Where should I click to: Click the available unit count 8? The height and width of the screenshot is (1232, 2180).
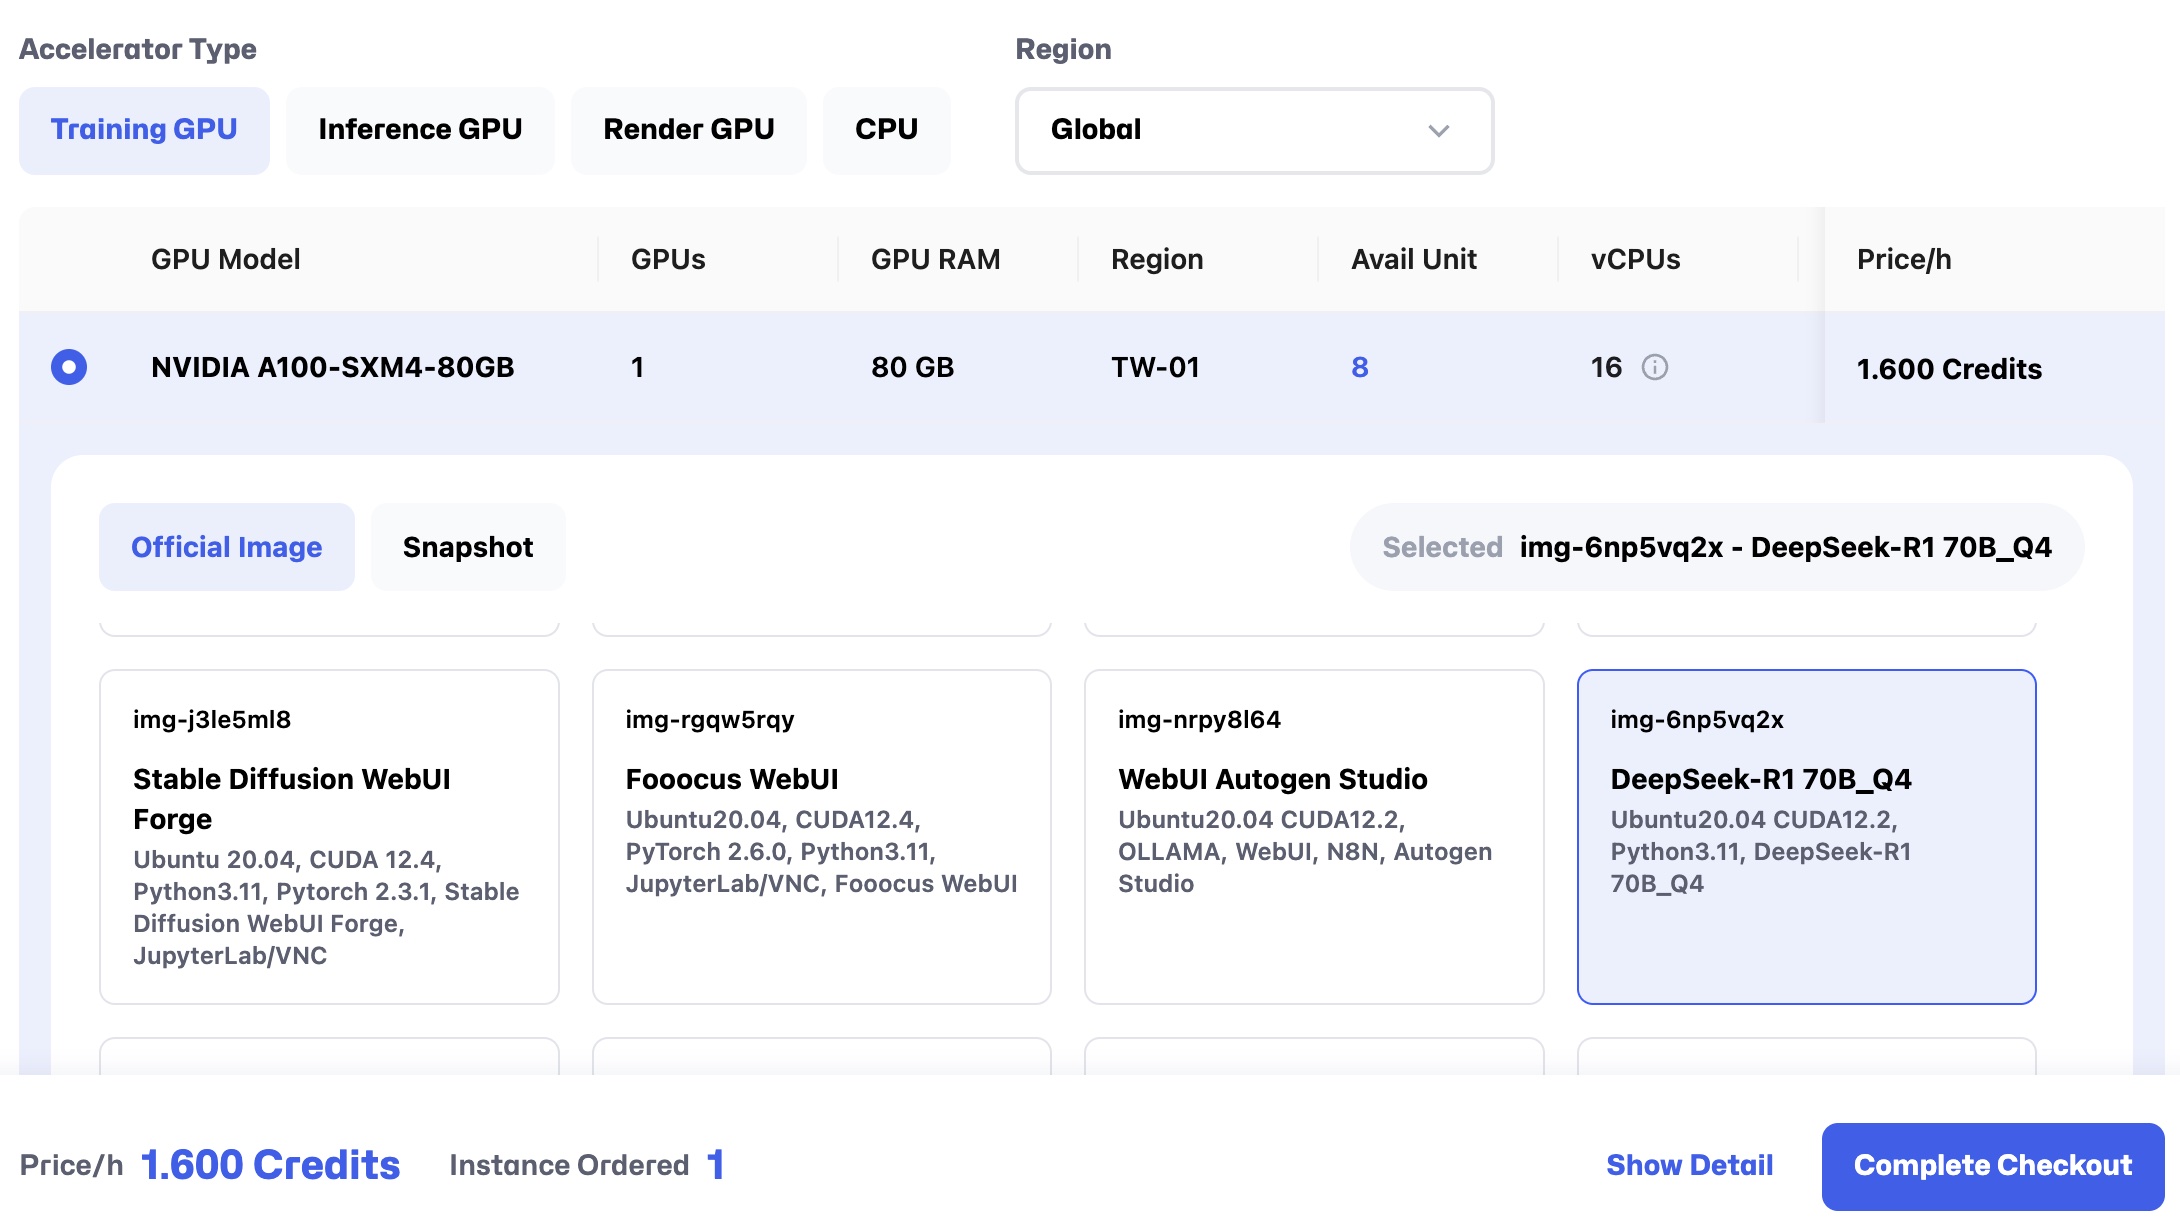pos(1359,367)
